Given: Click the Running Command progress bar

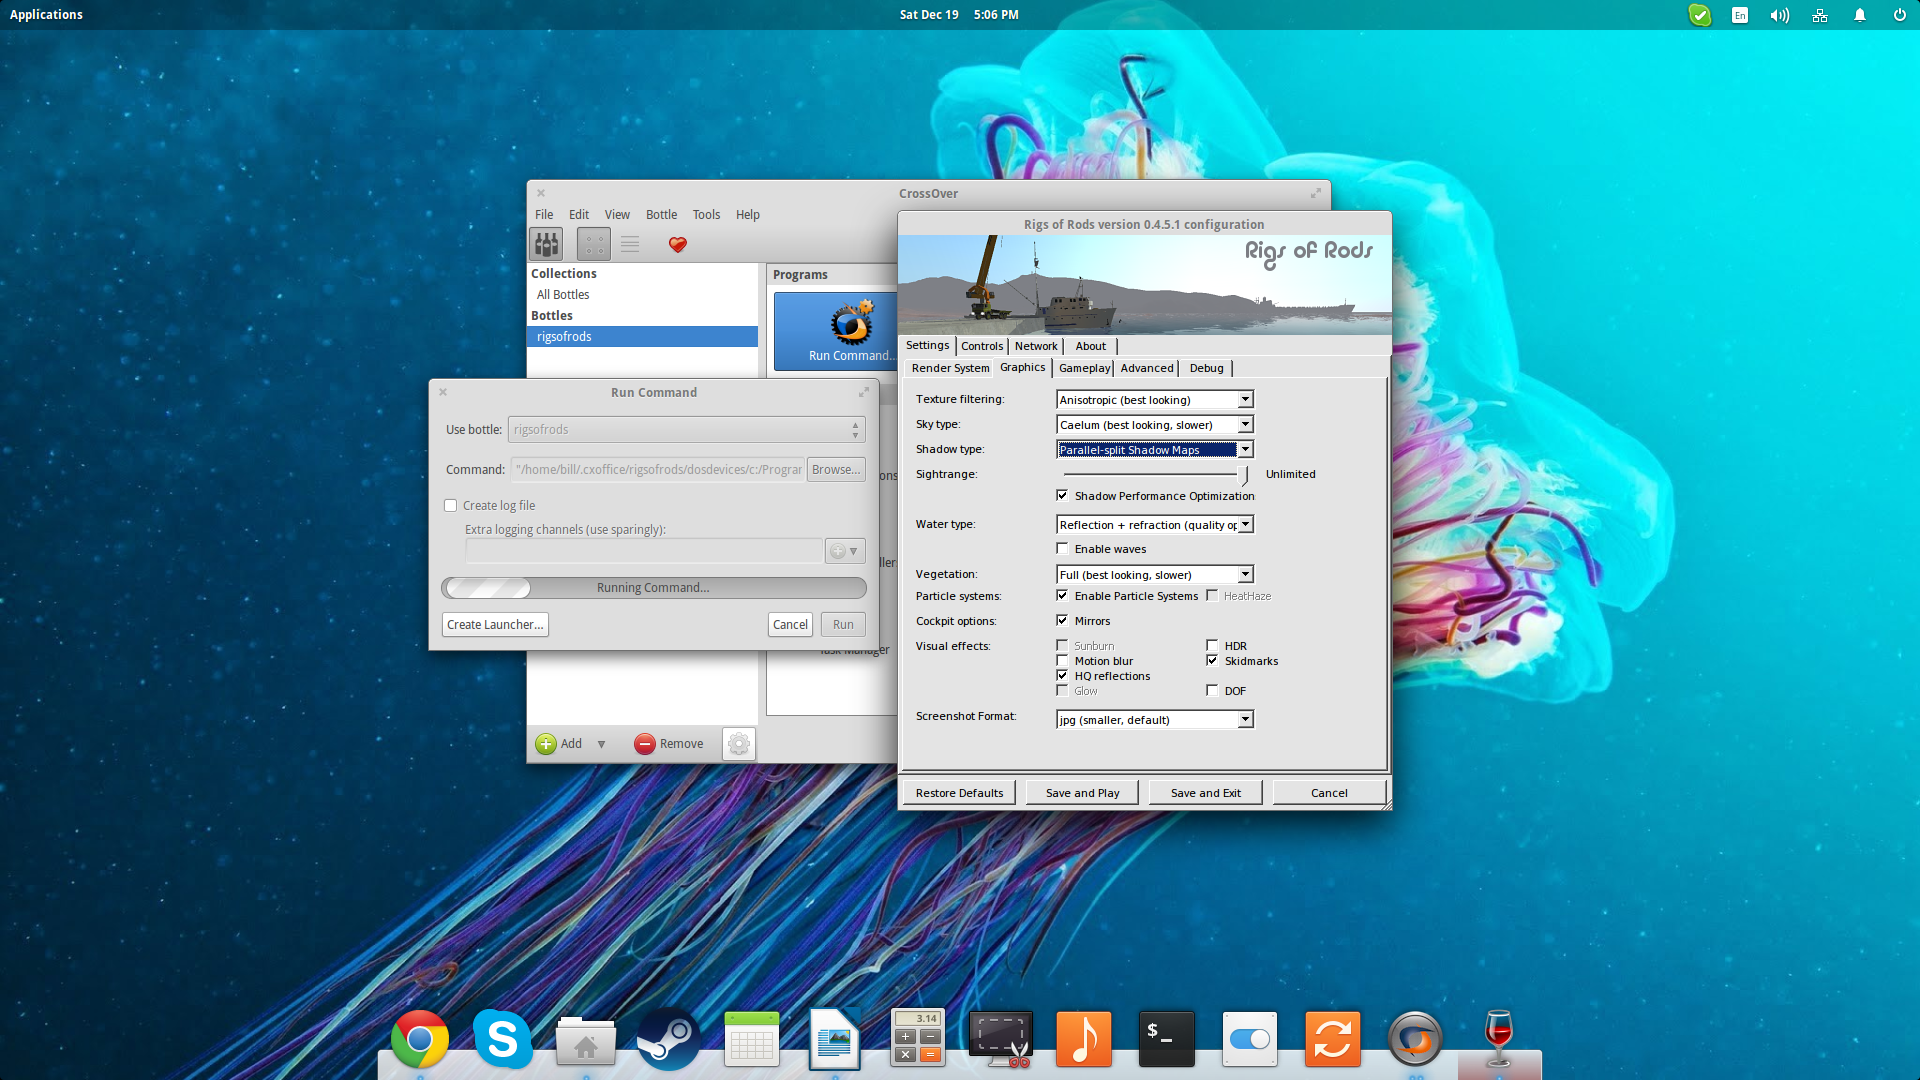Looking at the screenshot, I should pos(653,588).
